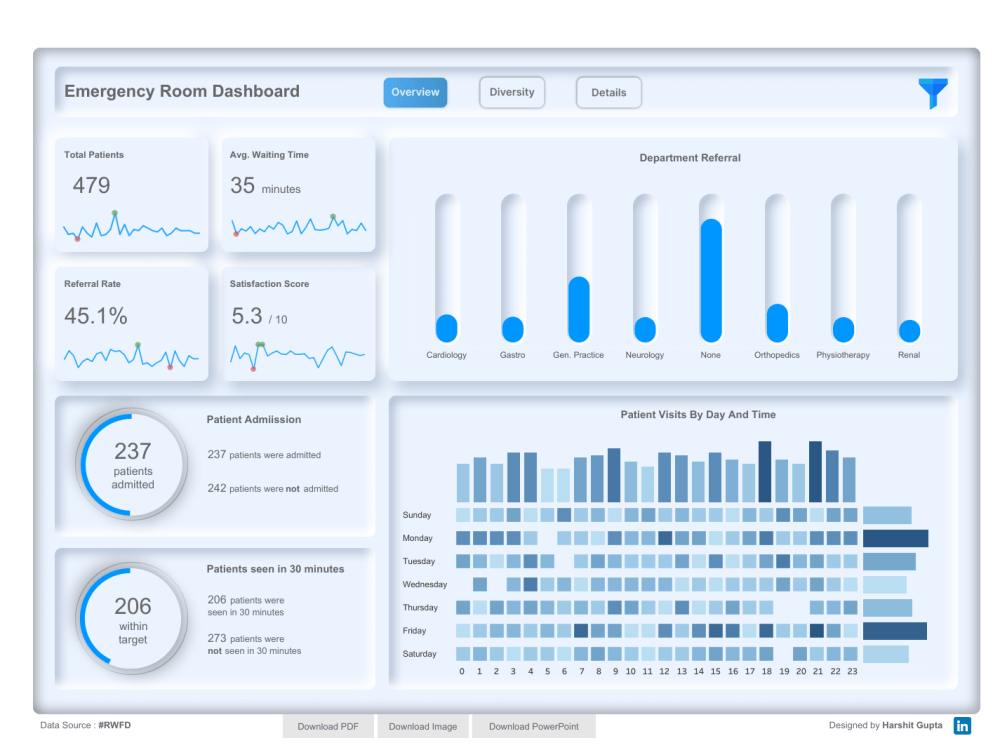The height and width of the screenshot is (750, 1000).
Task: Switch to the Diversity tab
Action: pos(512,92)
